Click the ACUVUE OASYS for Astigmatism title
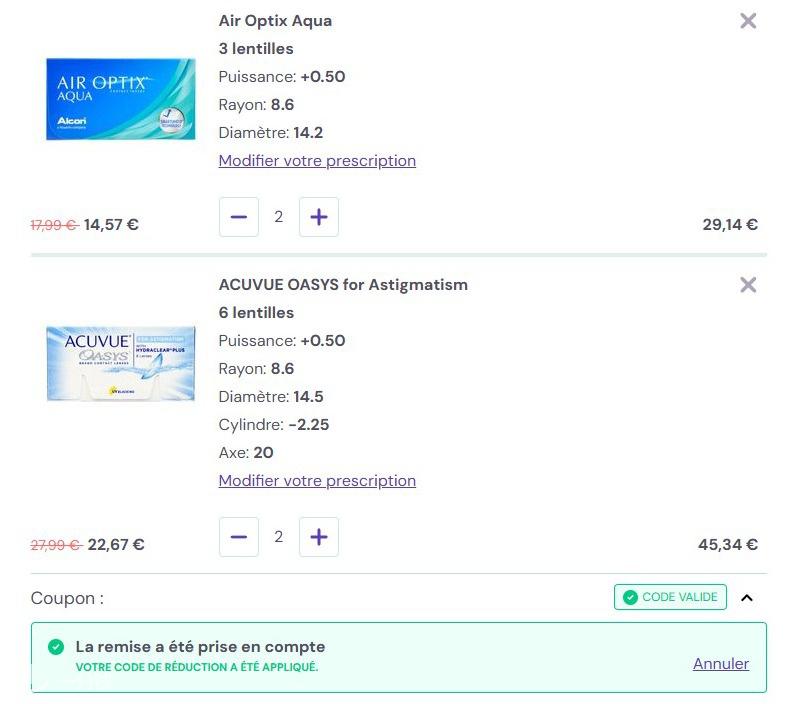This screenshot has height=704, width=810. click(x=343, y=285)
